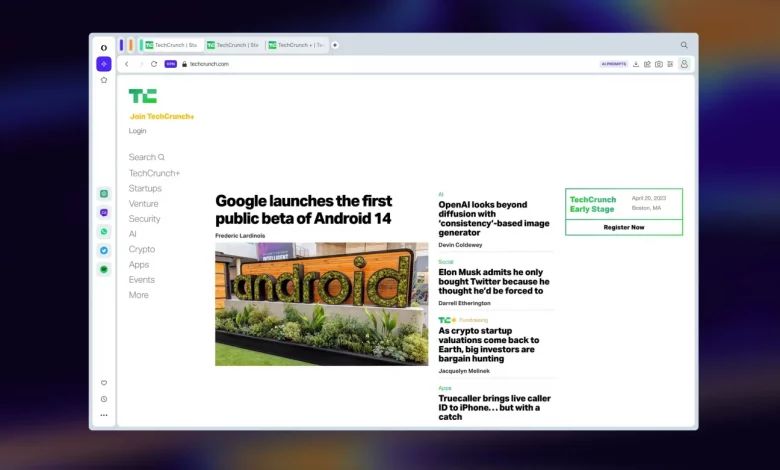This screenshot has height=470, width=780.
Task: Open the Opera menu logo in sidebar
Action: pyautogui.click(x=103, y=48)
